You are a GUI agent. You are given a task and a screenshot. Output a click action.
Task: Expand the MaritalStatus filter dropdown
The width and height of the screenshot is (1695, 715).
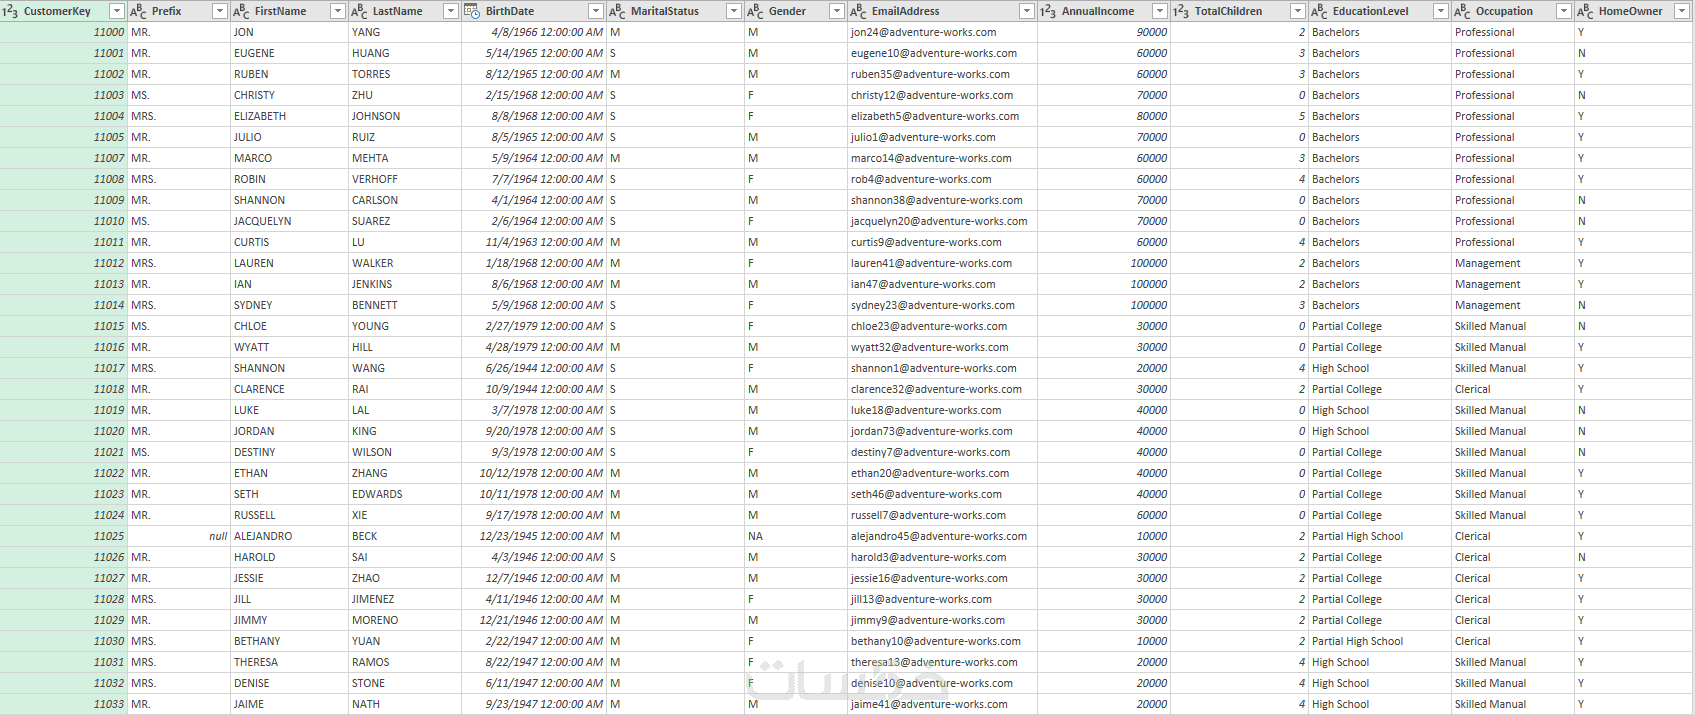(733, 11)
